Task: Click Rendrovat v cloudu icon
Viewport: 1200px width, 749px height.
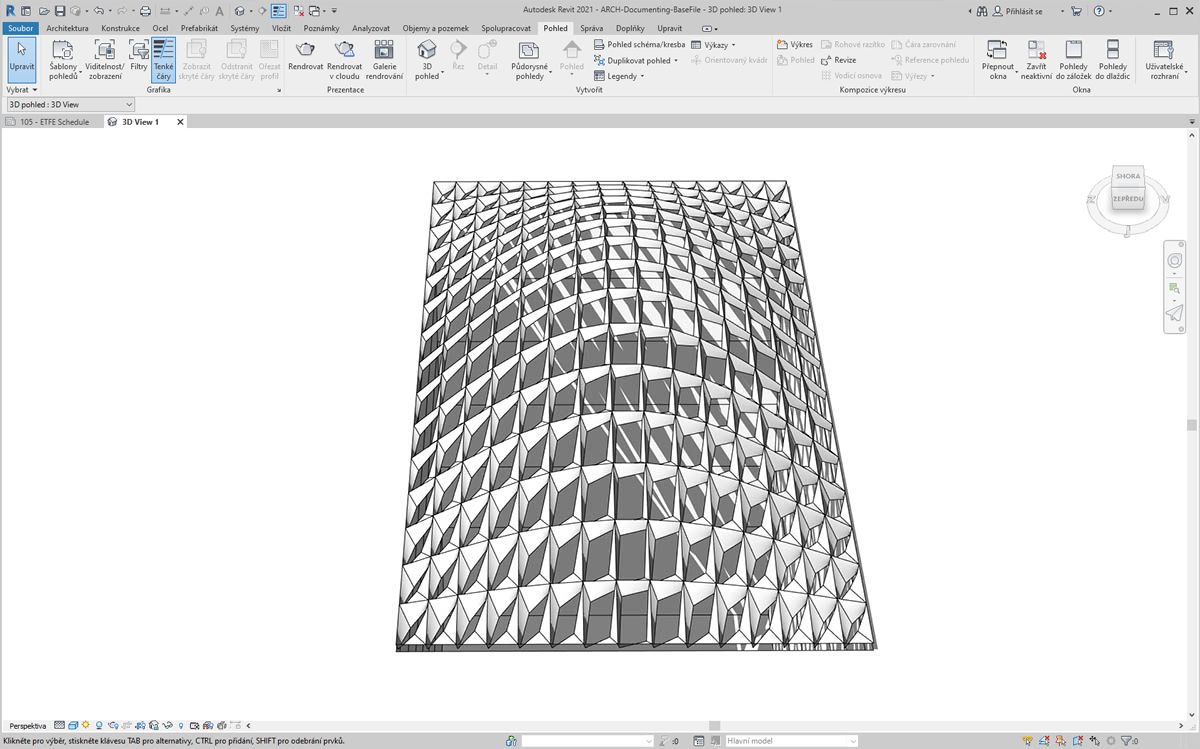Action: point(345,50)
